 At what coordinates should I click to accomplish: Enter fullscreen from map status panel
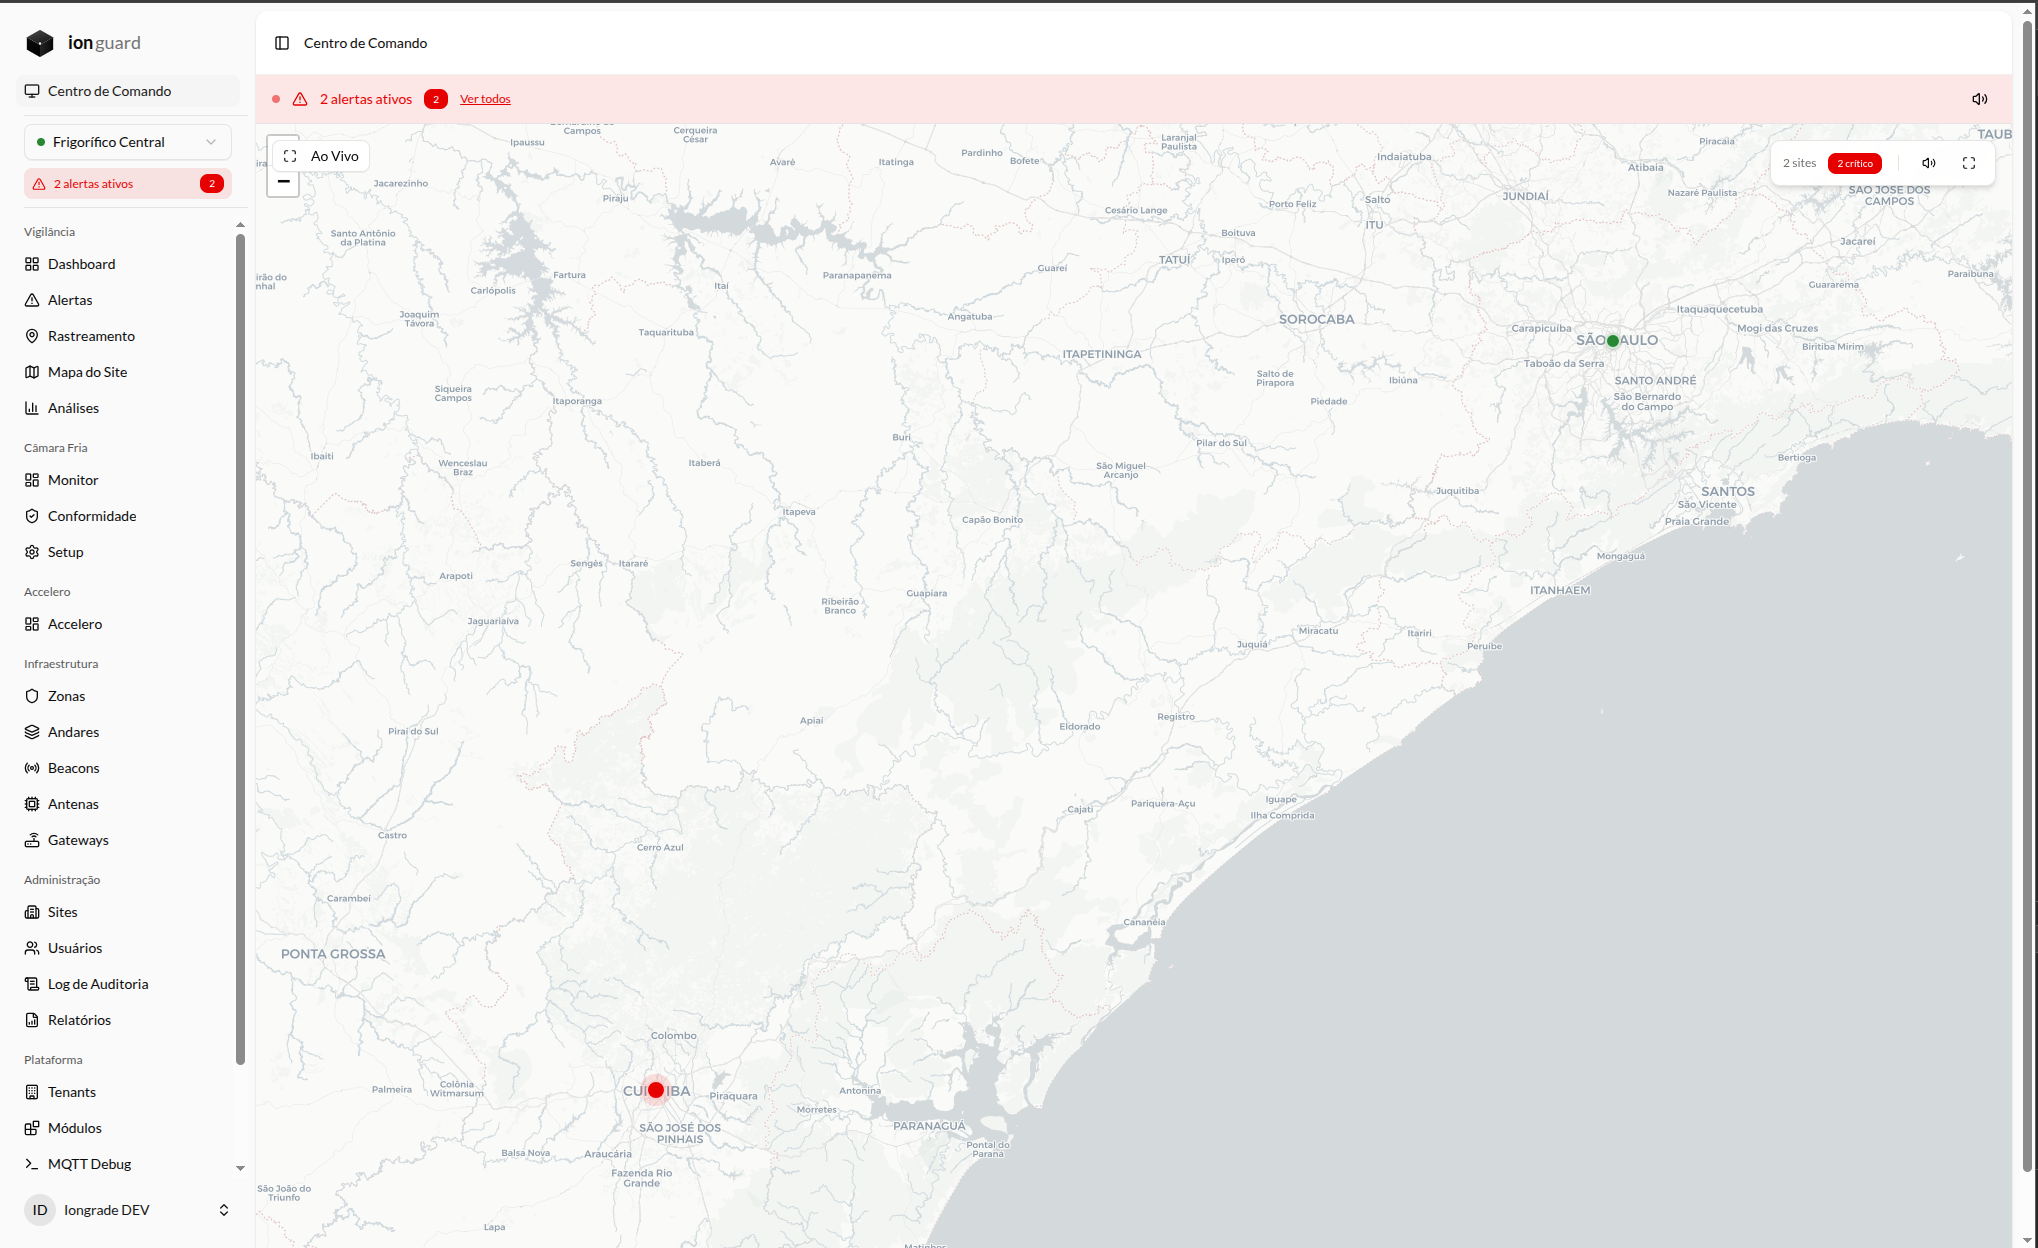tap(1969, 163)
